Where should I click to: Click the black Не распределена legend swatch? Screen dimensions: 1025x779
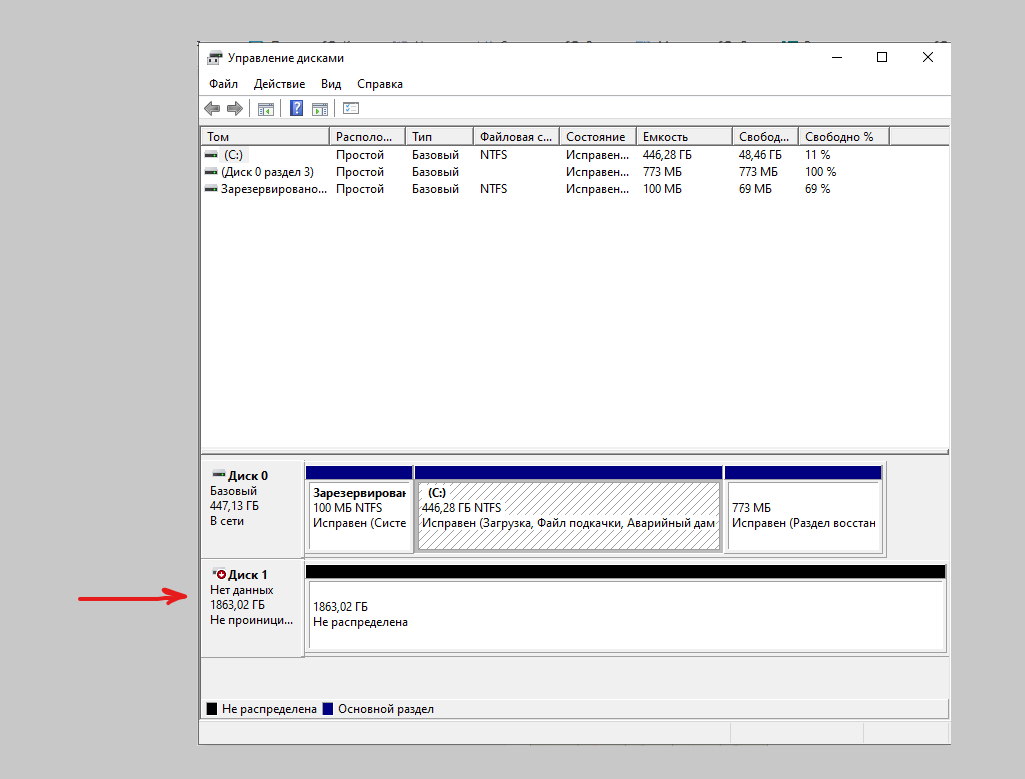212,709
